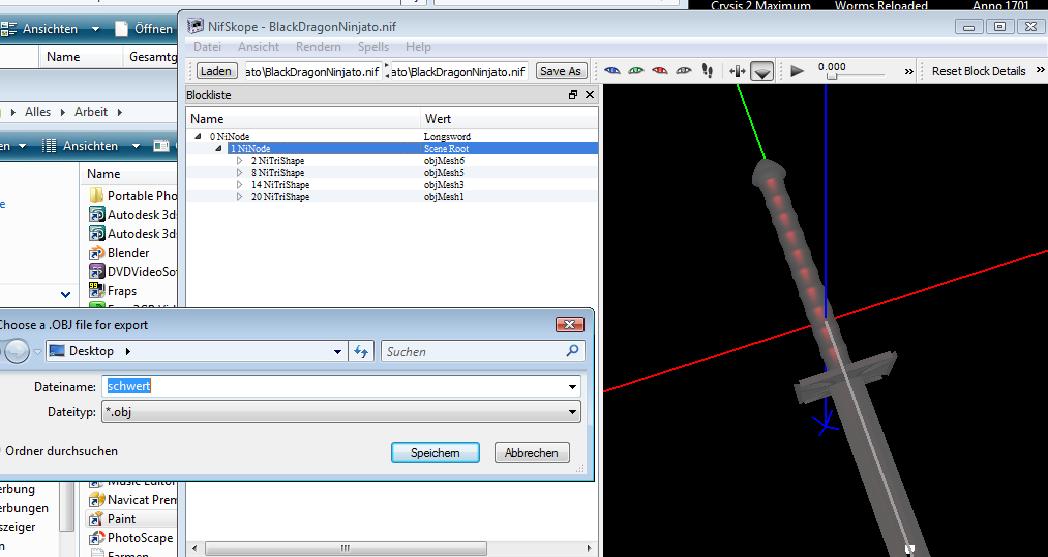The height and width of the screenshot is (557, 1048).
Task: Click the gray eye view icon
Action: click(684, 71)
